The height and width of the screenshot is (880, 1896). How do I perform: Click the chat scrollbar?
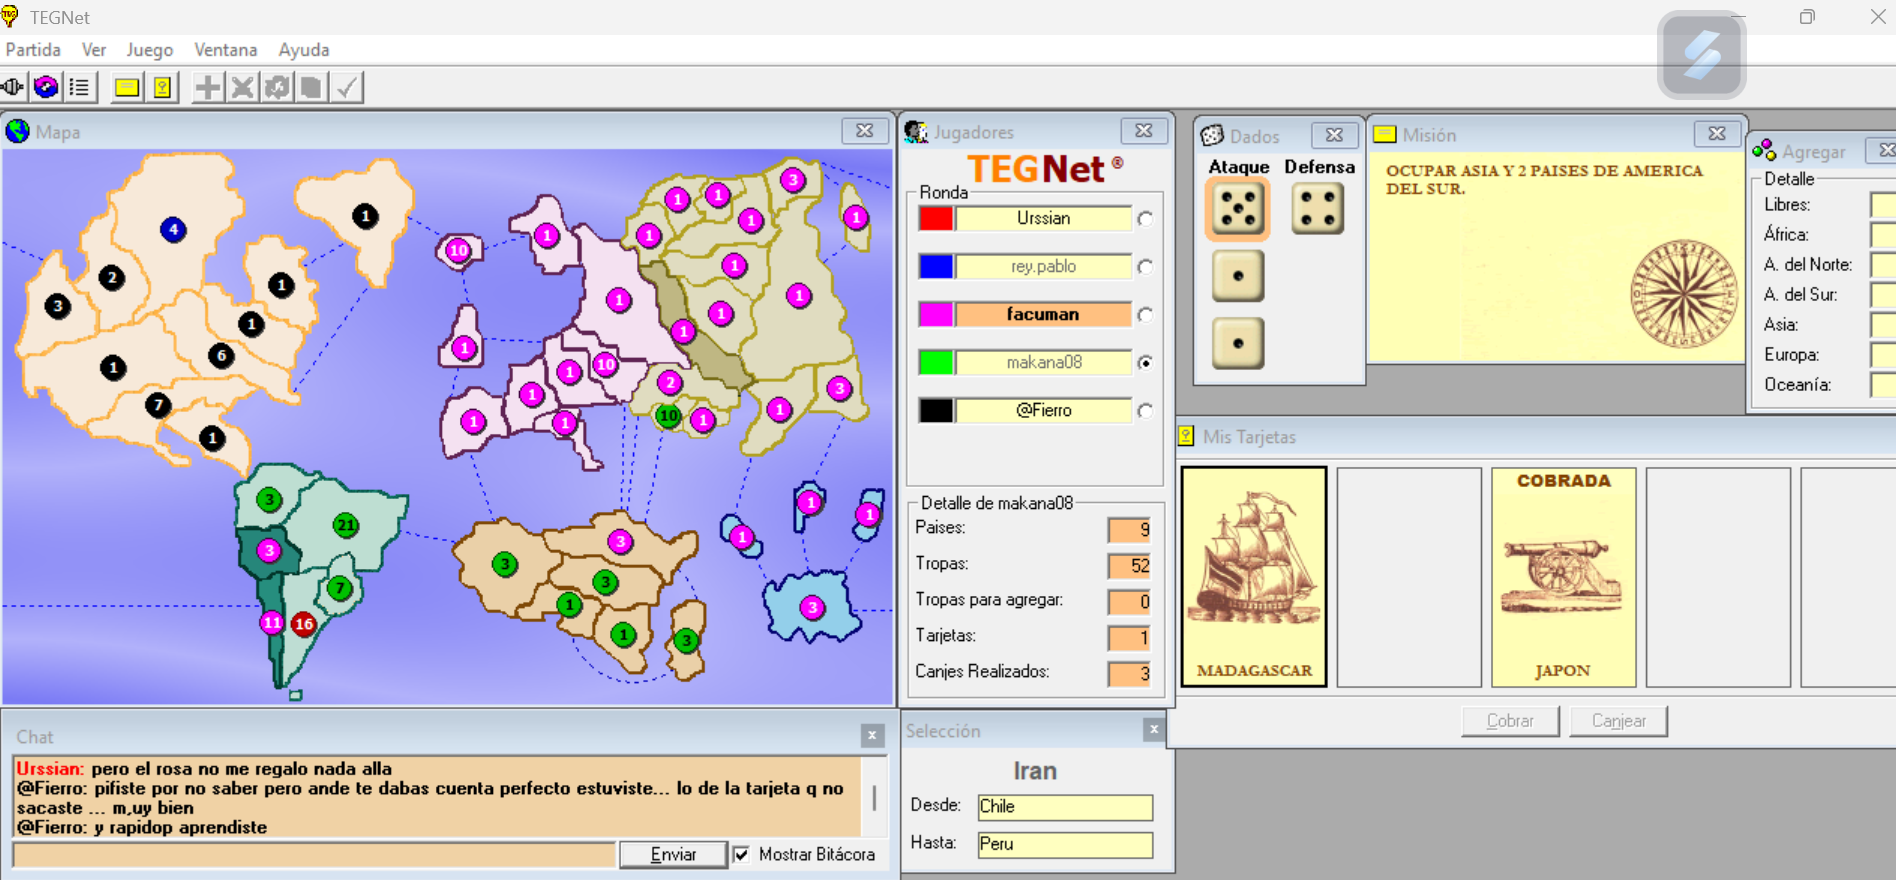coord(875,796)
